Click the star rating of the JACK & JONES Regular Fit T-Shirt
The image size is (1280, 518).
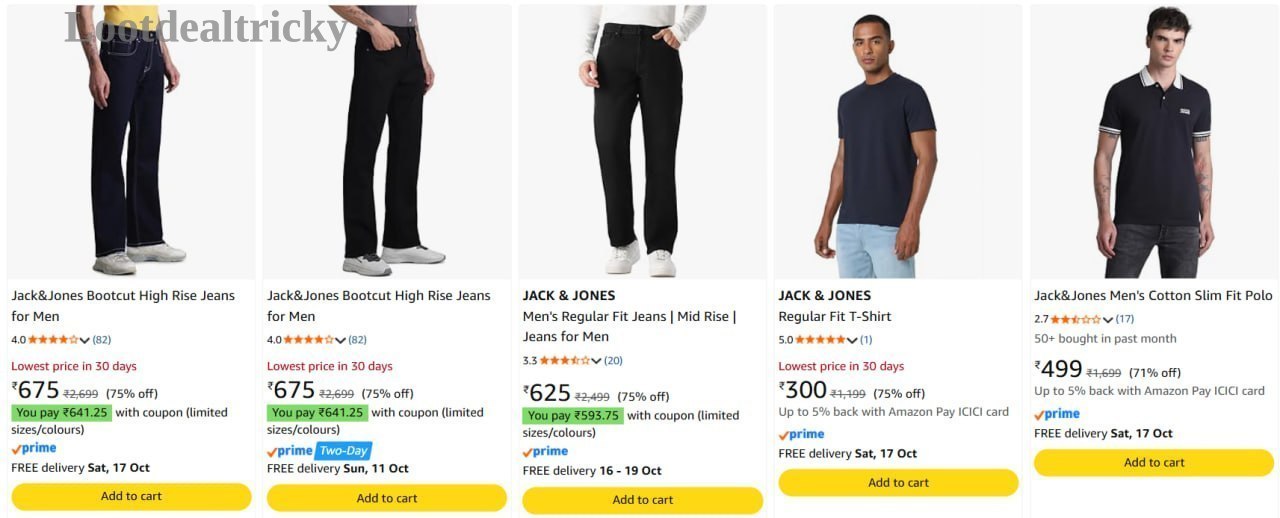coord(820,340)
